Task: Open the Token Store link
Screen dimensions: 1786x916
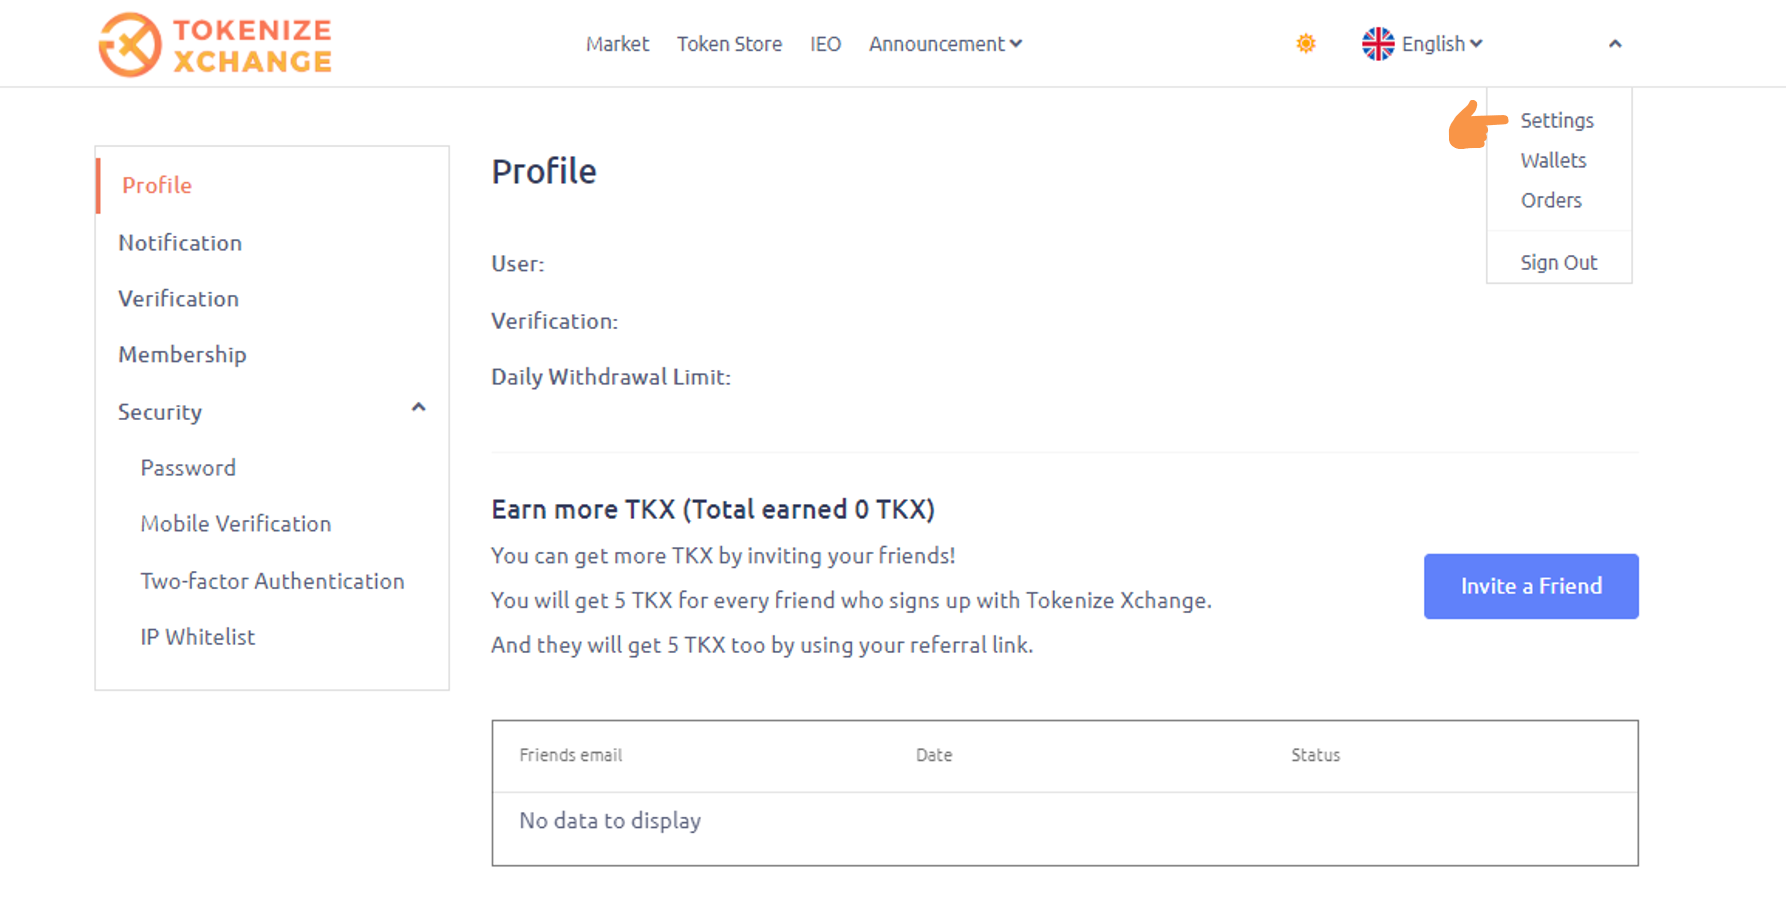Action: click(729, 44)
